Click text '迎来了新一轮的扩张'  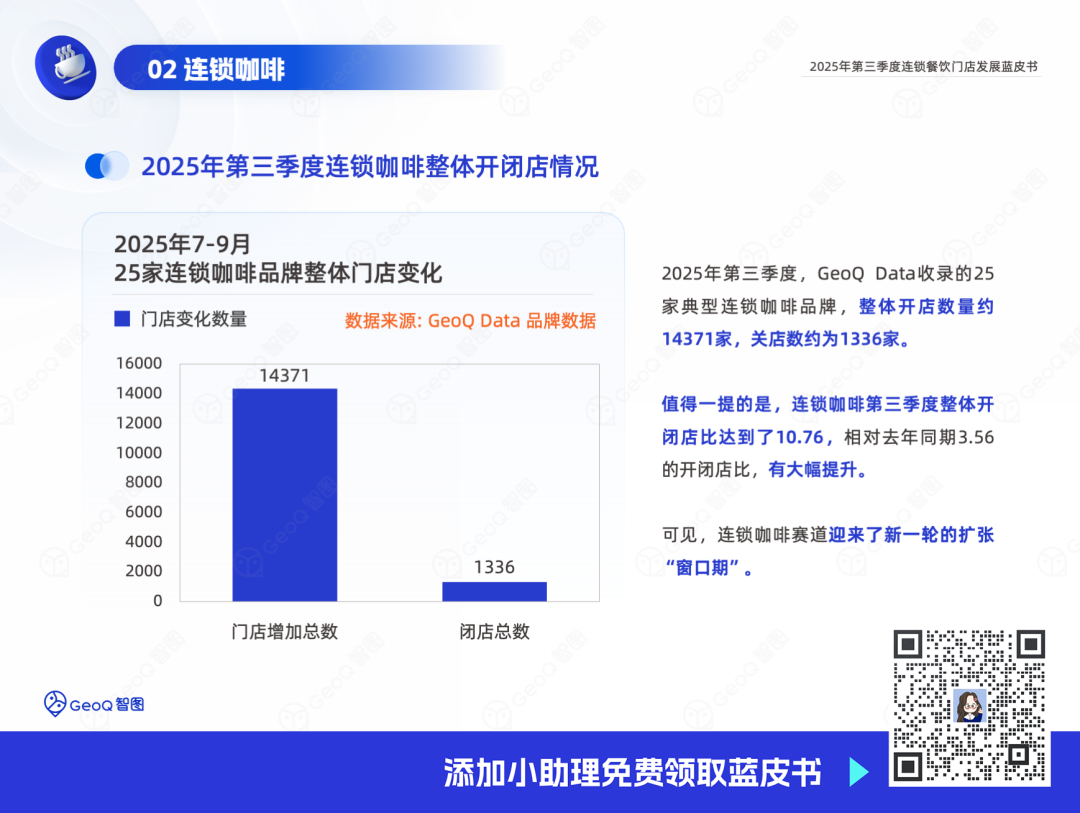point(911,535)
